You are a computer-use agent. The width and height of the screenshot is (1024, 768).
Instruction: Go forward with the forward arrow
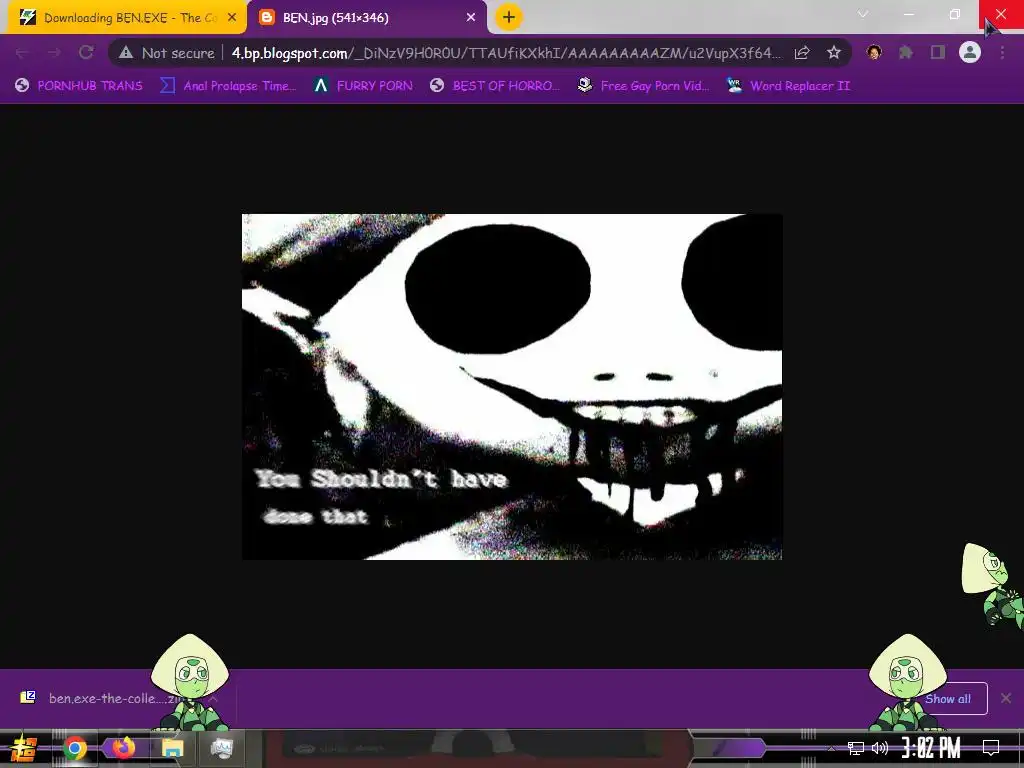coord(54,53)
